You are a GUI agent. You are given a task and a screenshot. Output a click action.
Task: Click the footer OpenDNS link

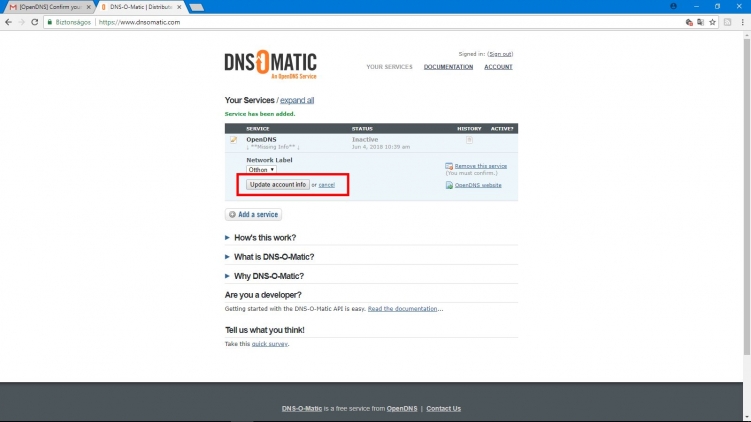pos(402,409)
